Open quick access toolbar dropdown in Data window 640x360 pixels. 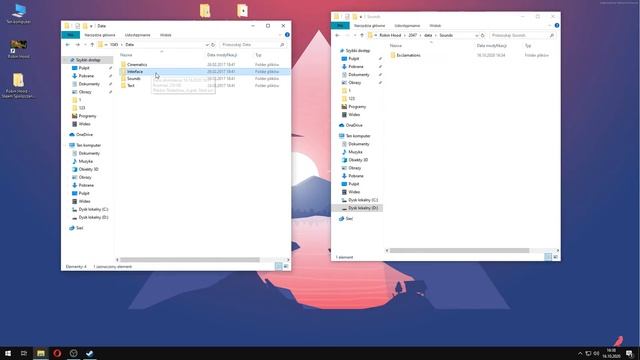[x=91, y=26]
